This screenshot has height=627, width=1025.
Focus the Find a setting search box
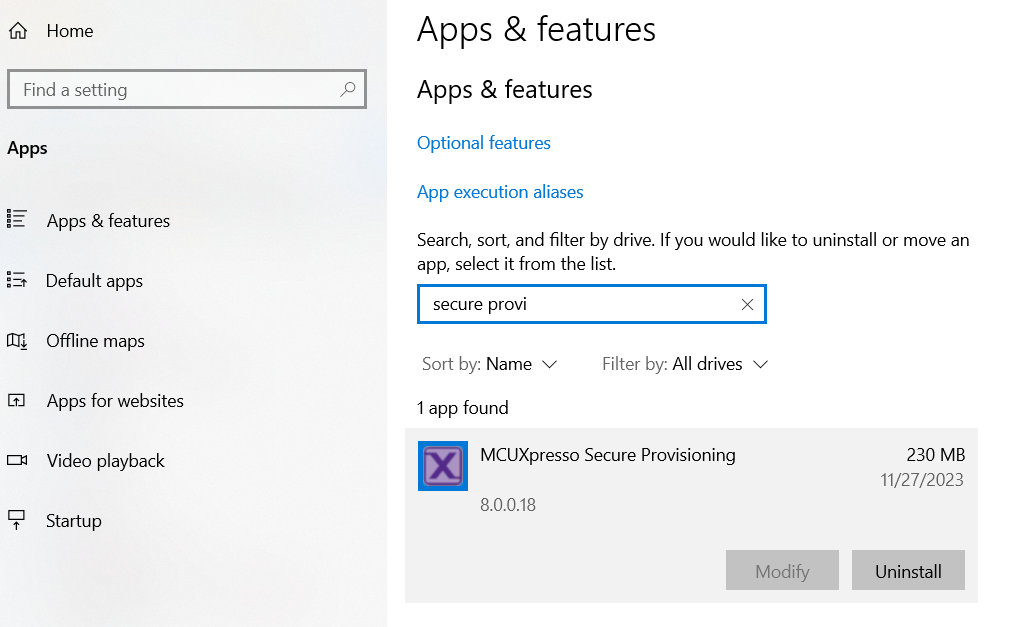point(186,89)
